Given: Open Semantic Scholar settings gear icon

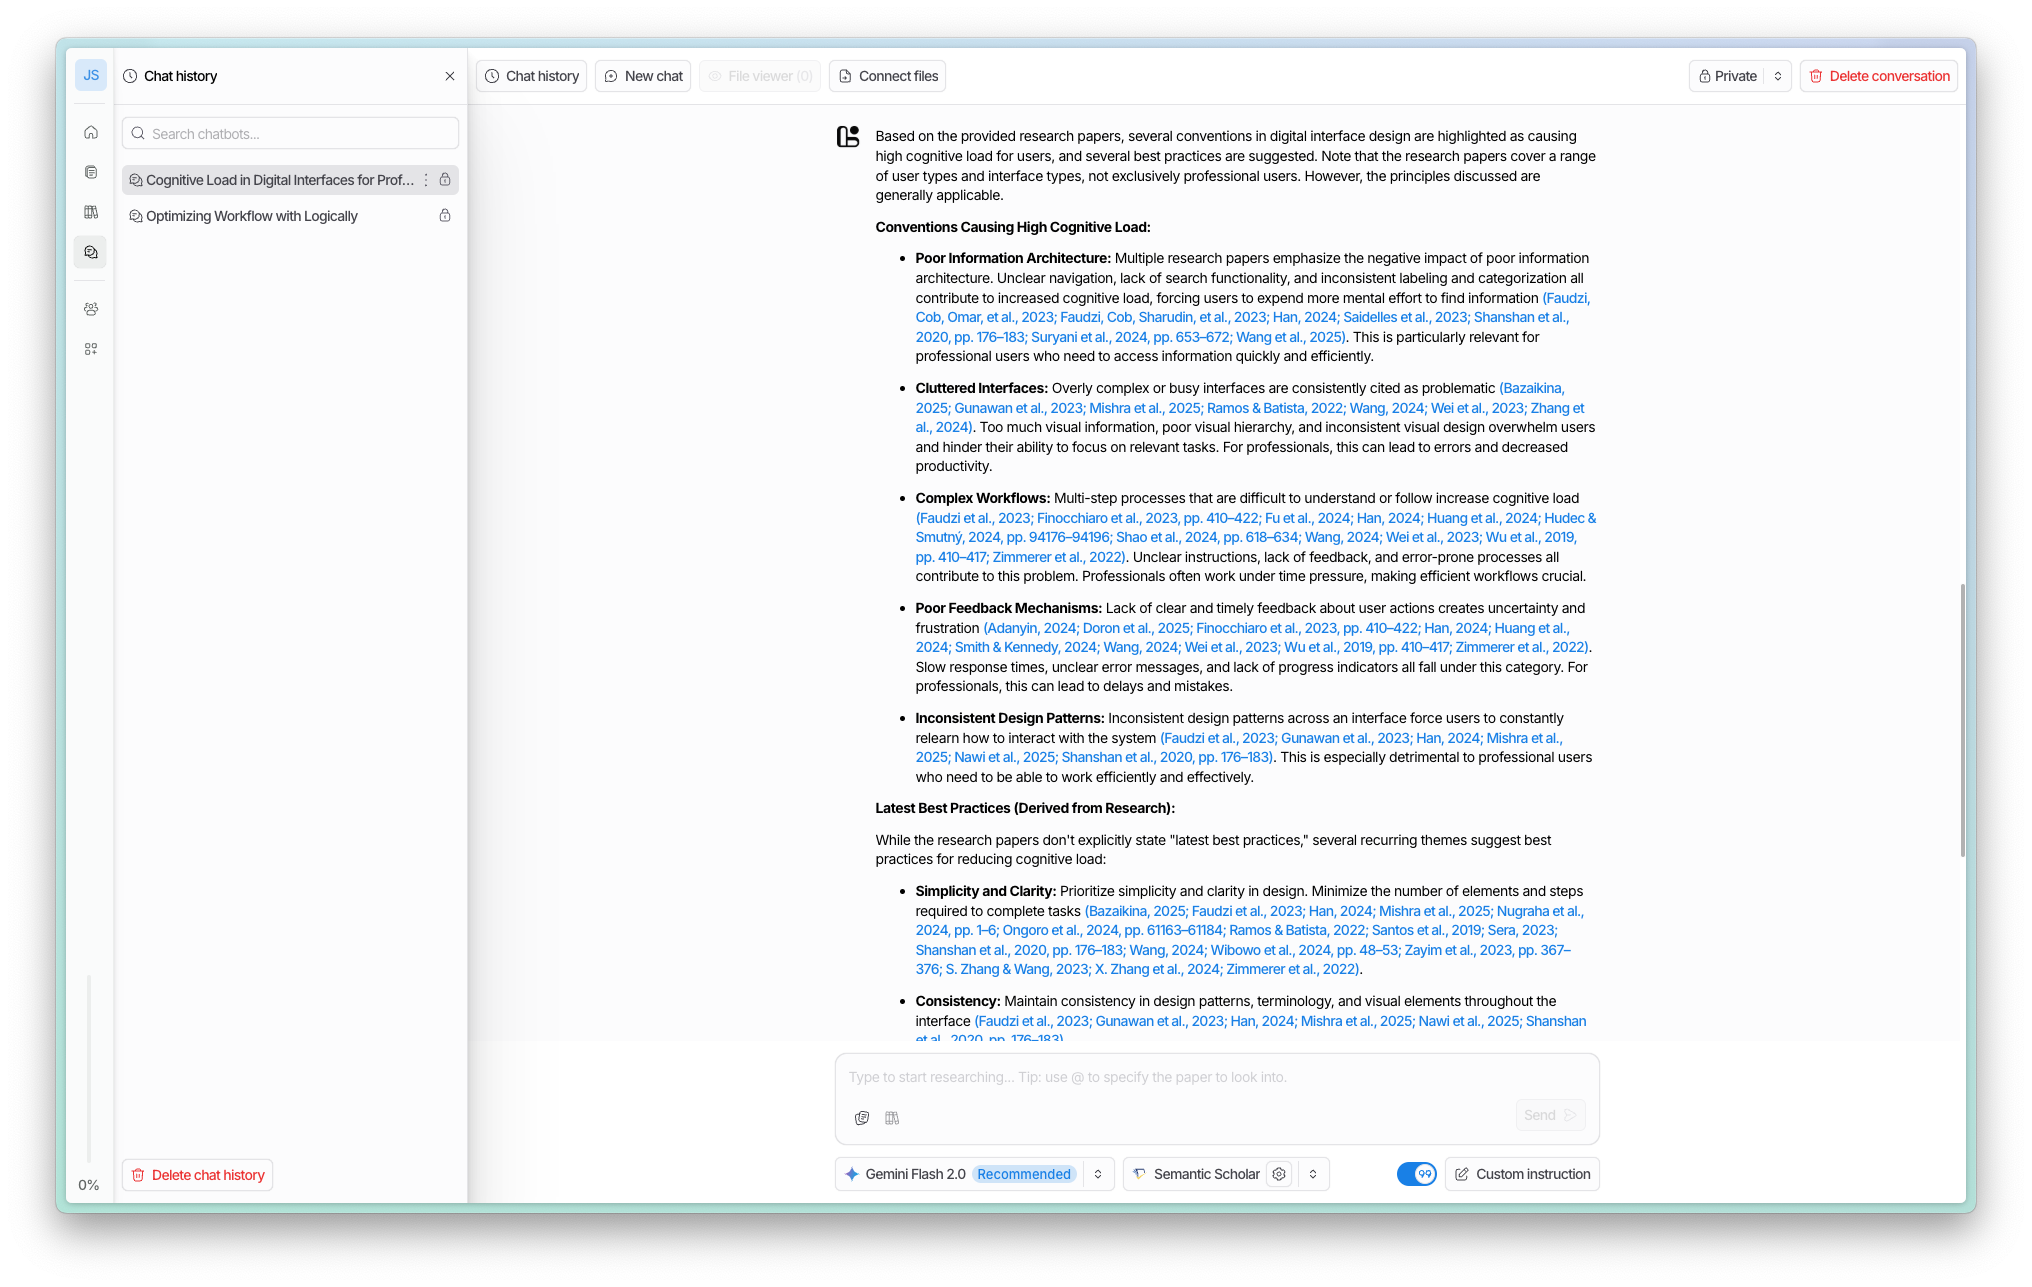Looking at the screenshot, I should 1279,1174.
